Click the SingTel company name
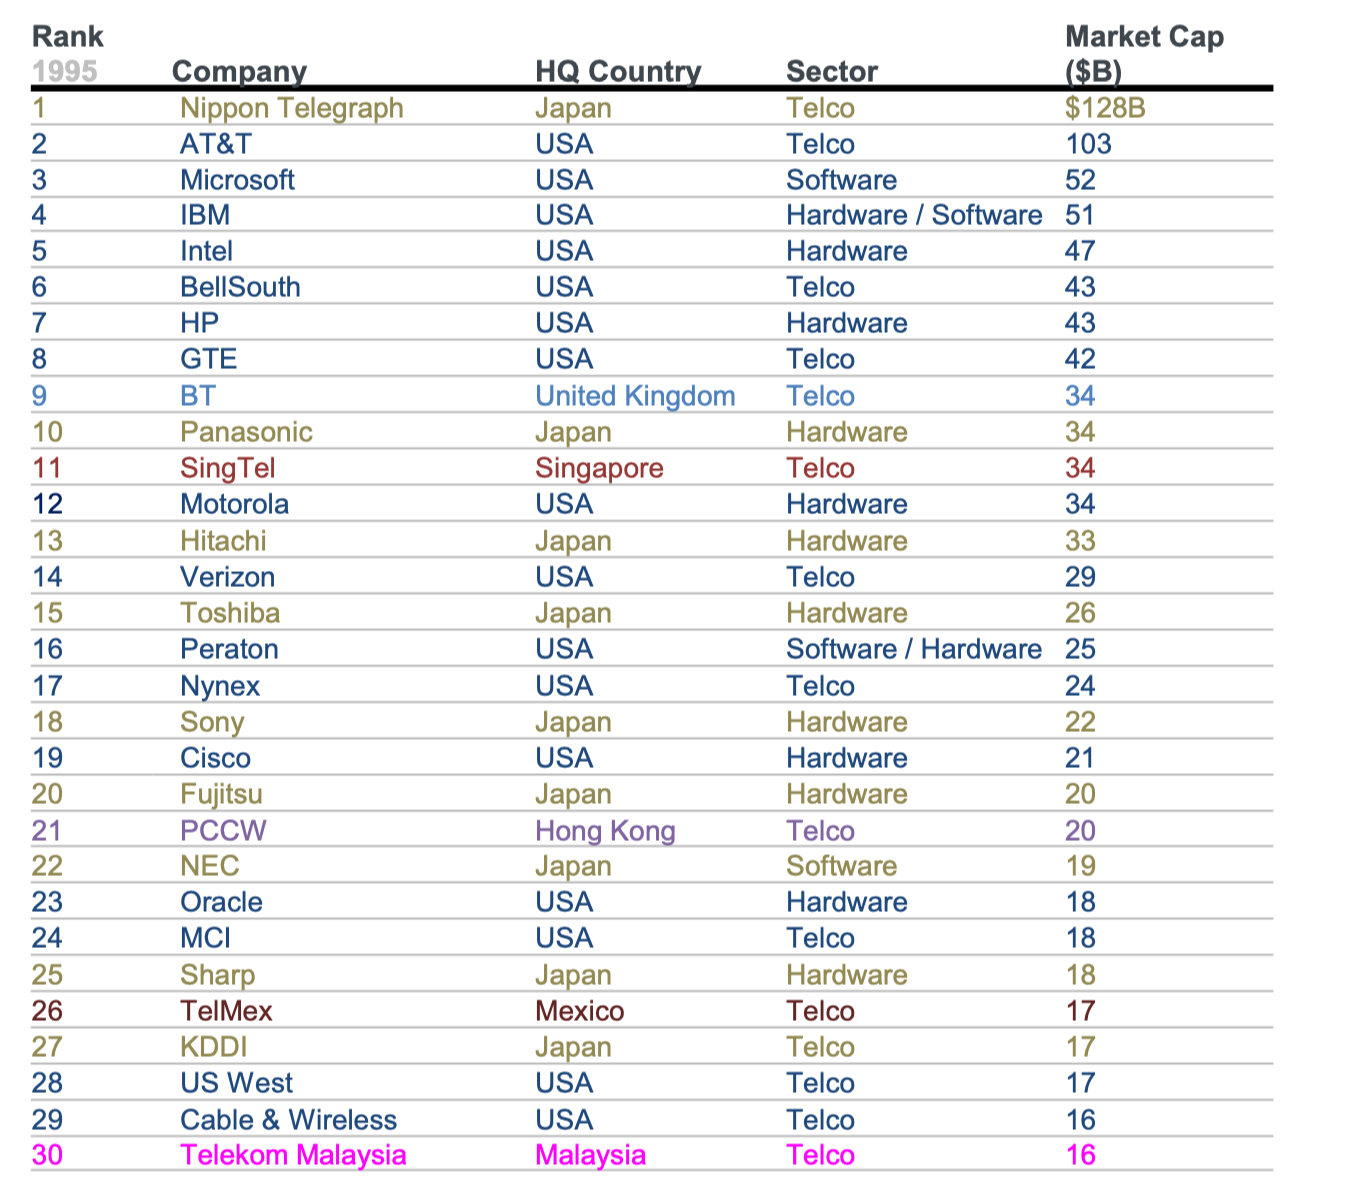1372x1194 pixels. (227, 468)
